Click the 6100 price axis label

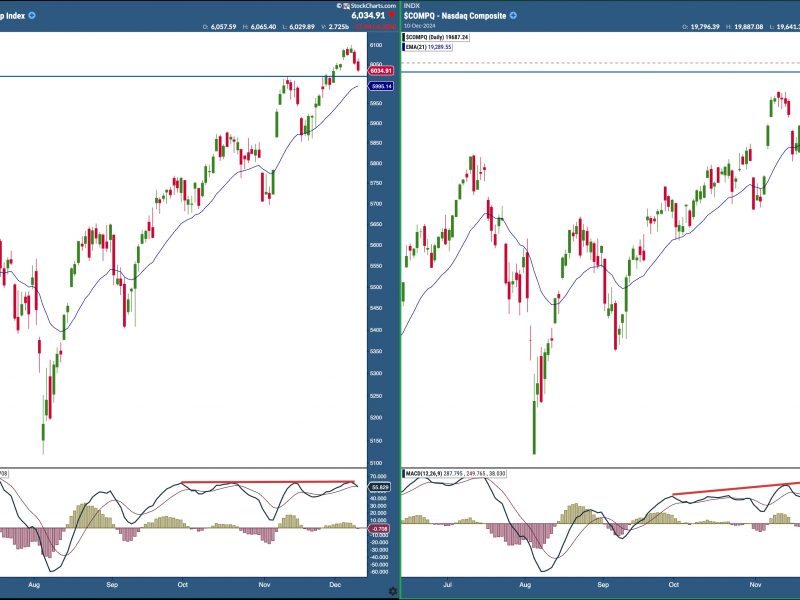tap(376, 45)
